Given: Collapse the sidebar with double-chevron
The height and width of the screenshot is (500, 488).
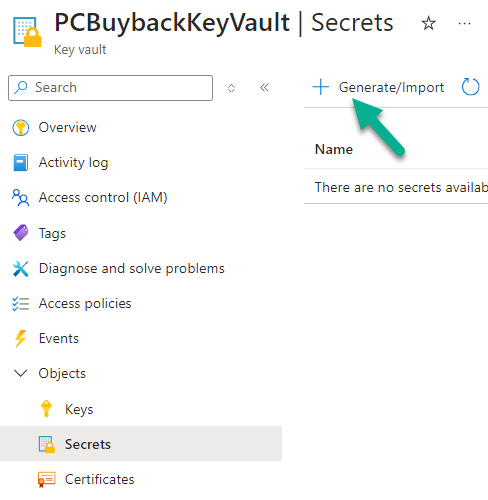Looking at the screenshot, I should [264, 88].
